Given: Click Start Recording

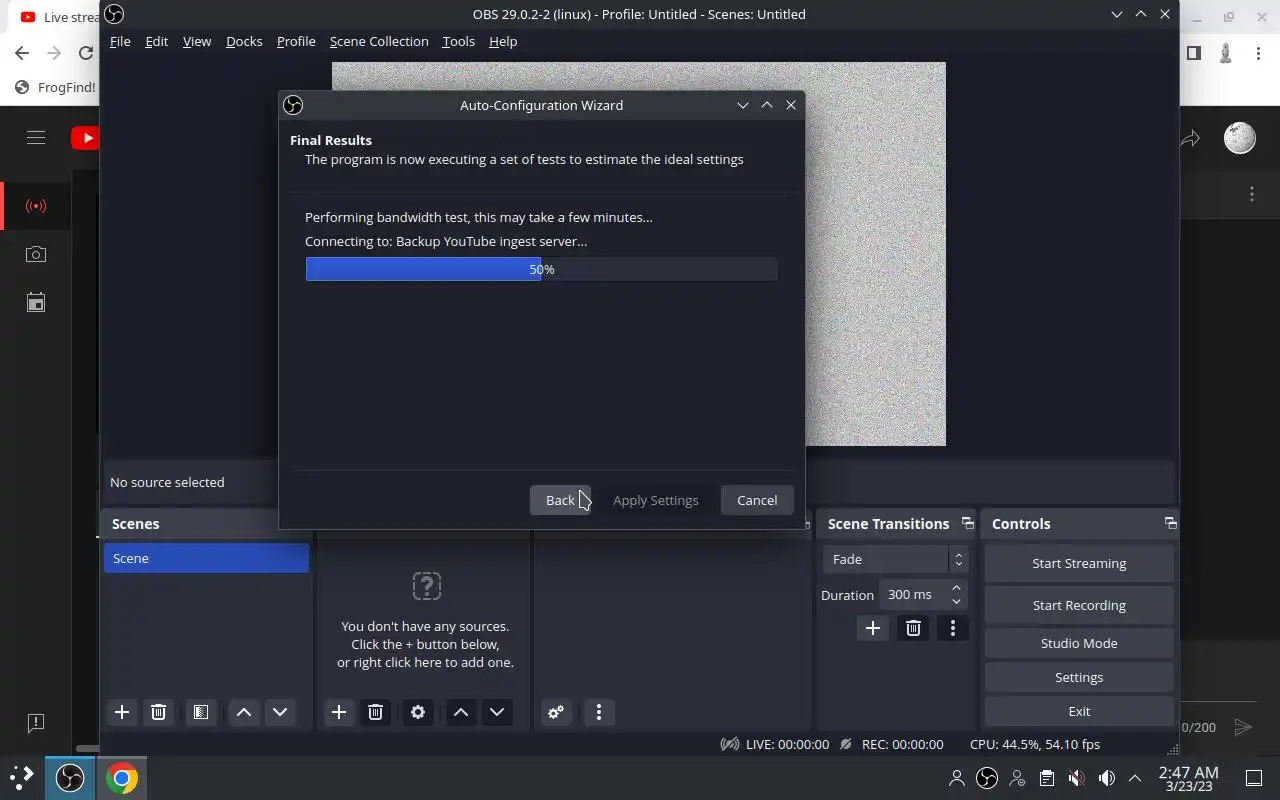Looking at the screenshot, I should click(1079, 605).
